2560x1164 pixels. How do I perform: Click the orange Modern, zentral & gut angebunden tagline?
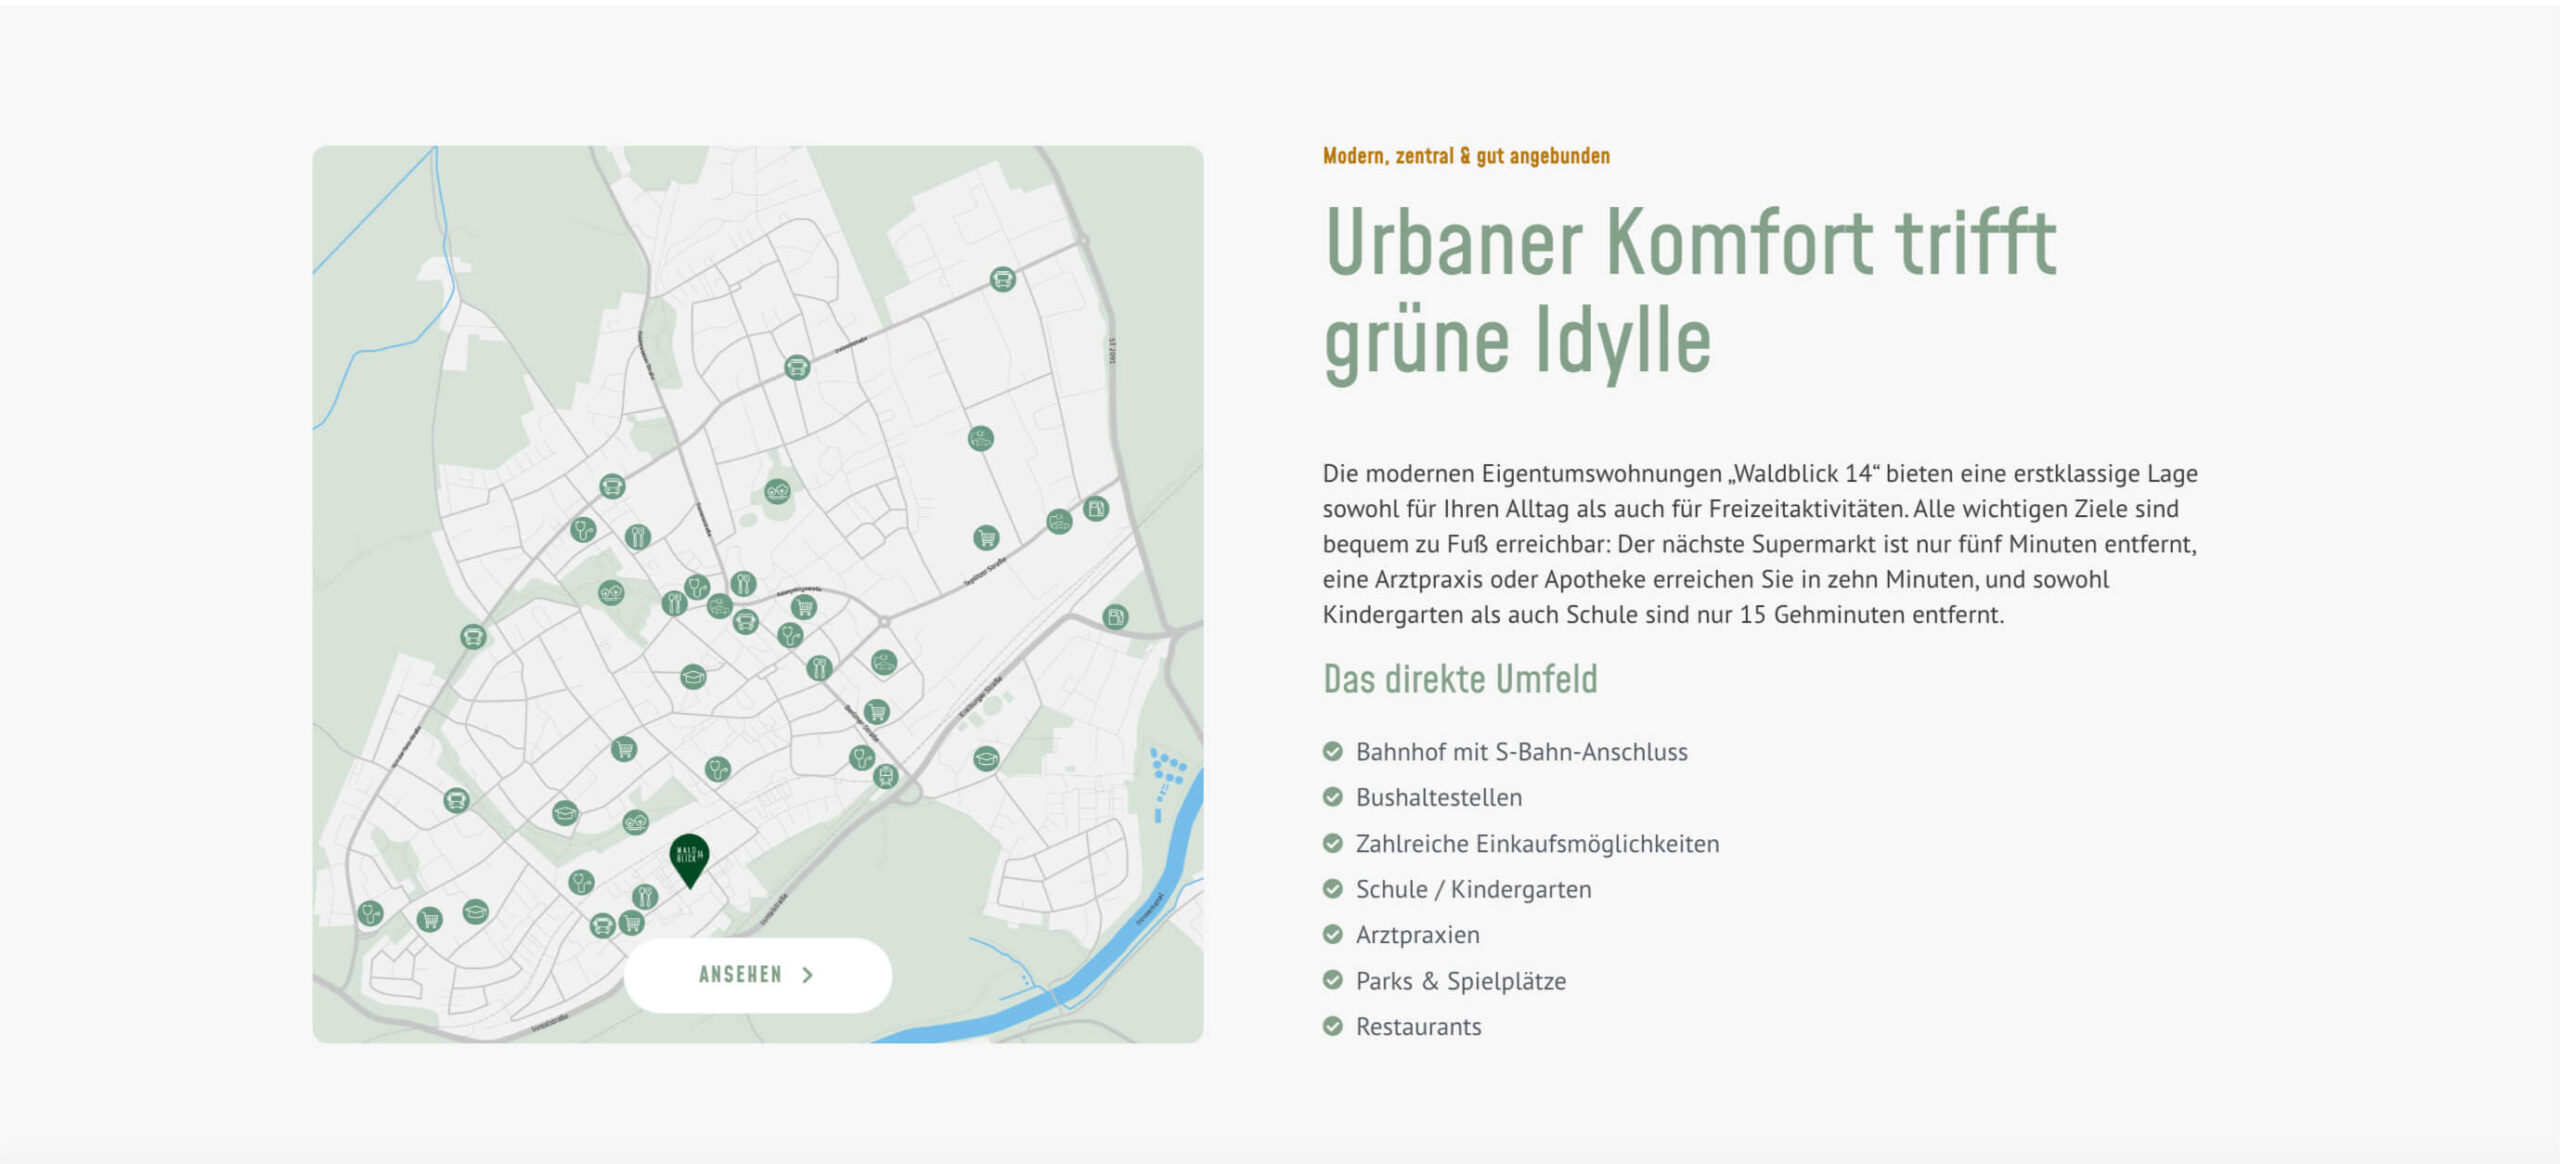(x=1465, y=156)
